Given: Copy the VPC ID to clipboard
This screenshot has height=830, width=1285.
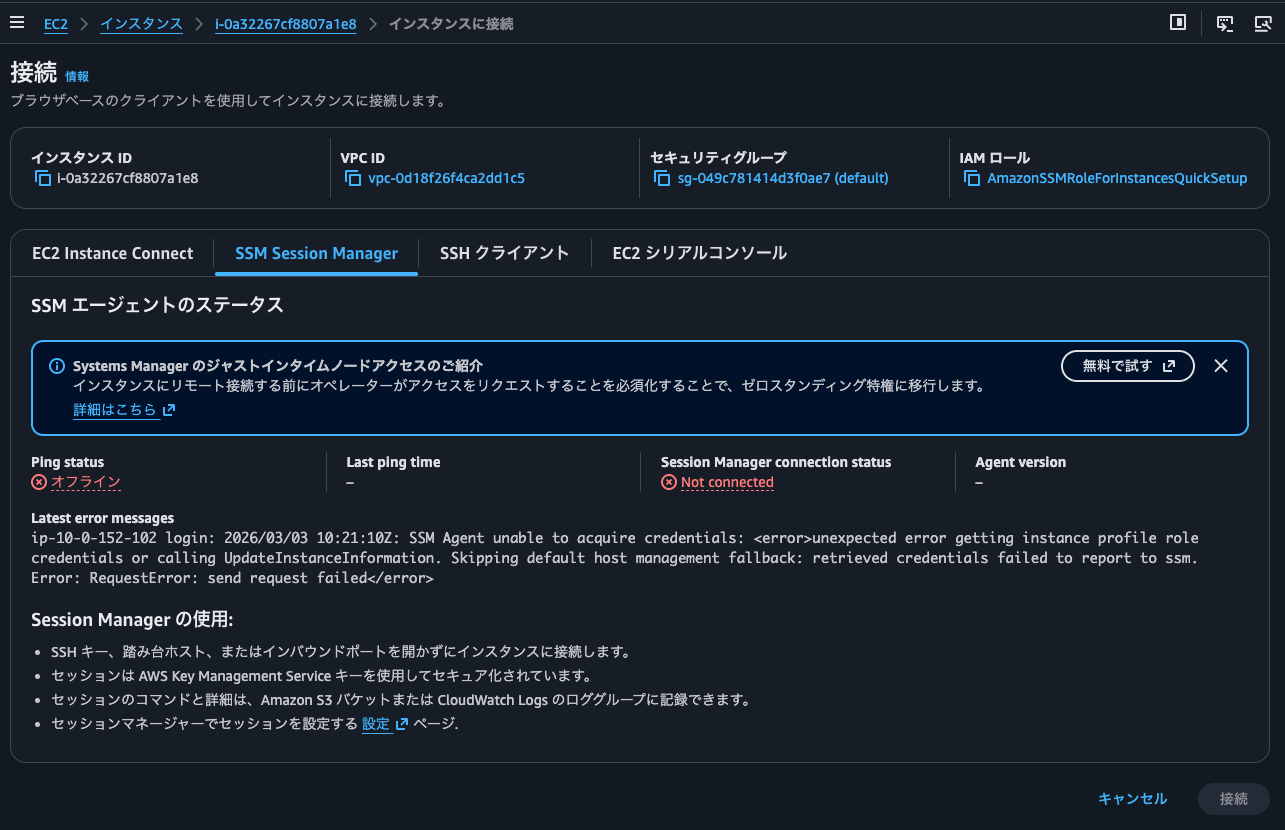Looking at the screenshot, I should click(351, 178).
